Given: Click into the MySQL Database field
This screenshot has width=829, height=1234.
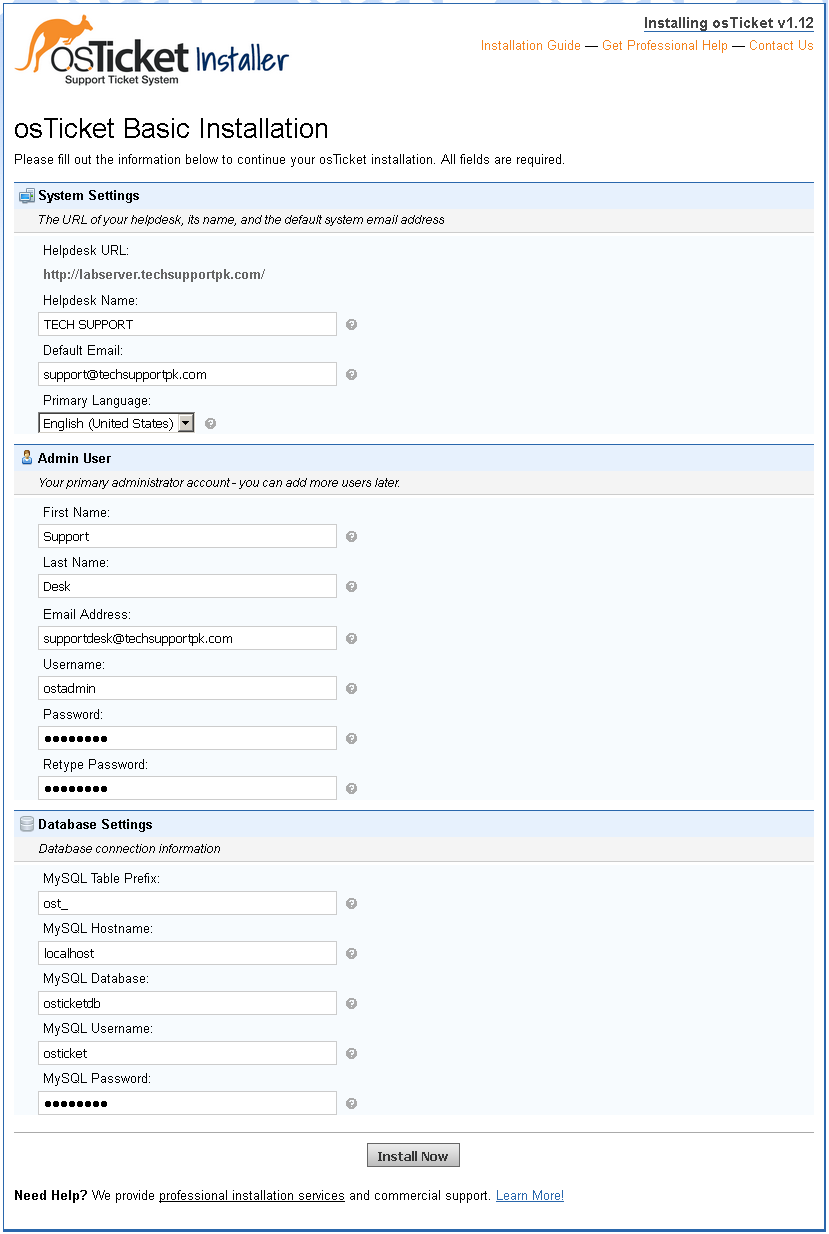Looking at the screenshot, I should (188, 1004).
